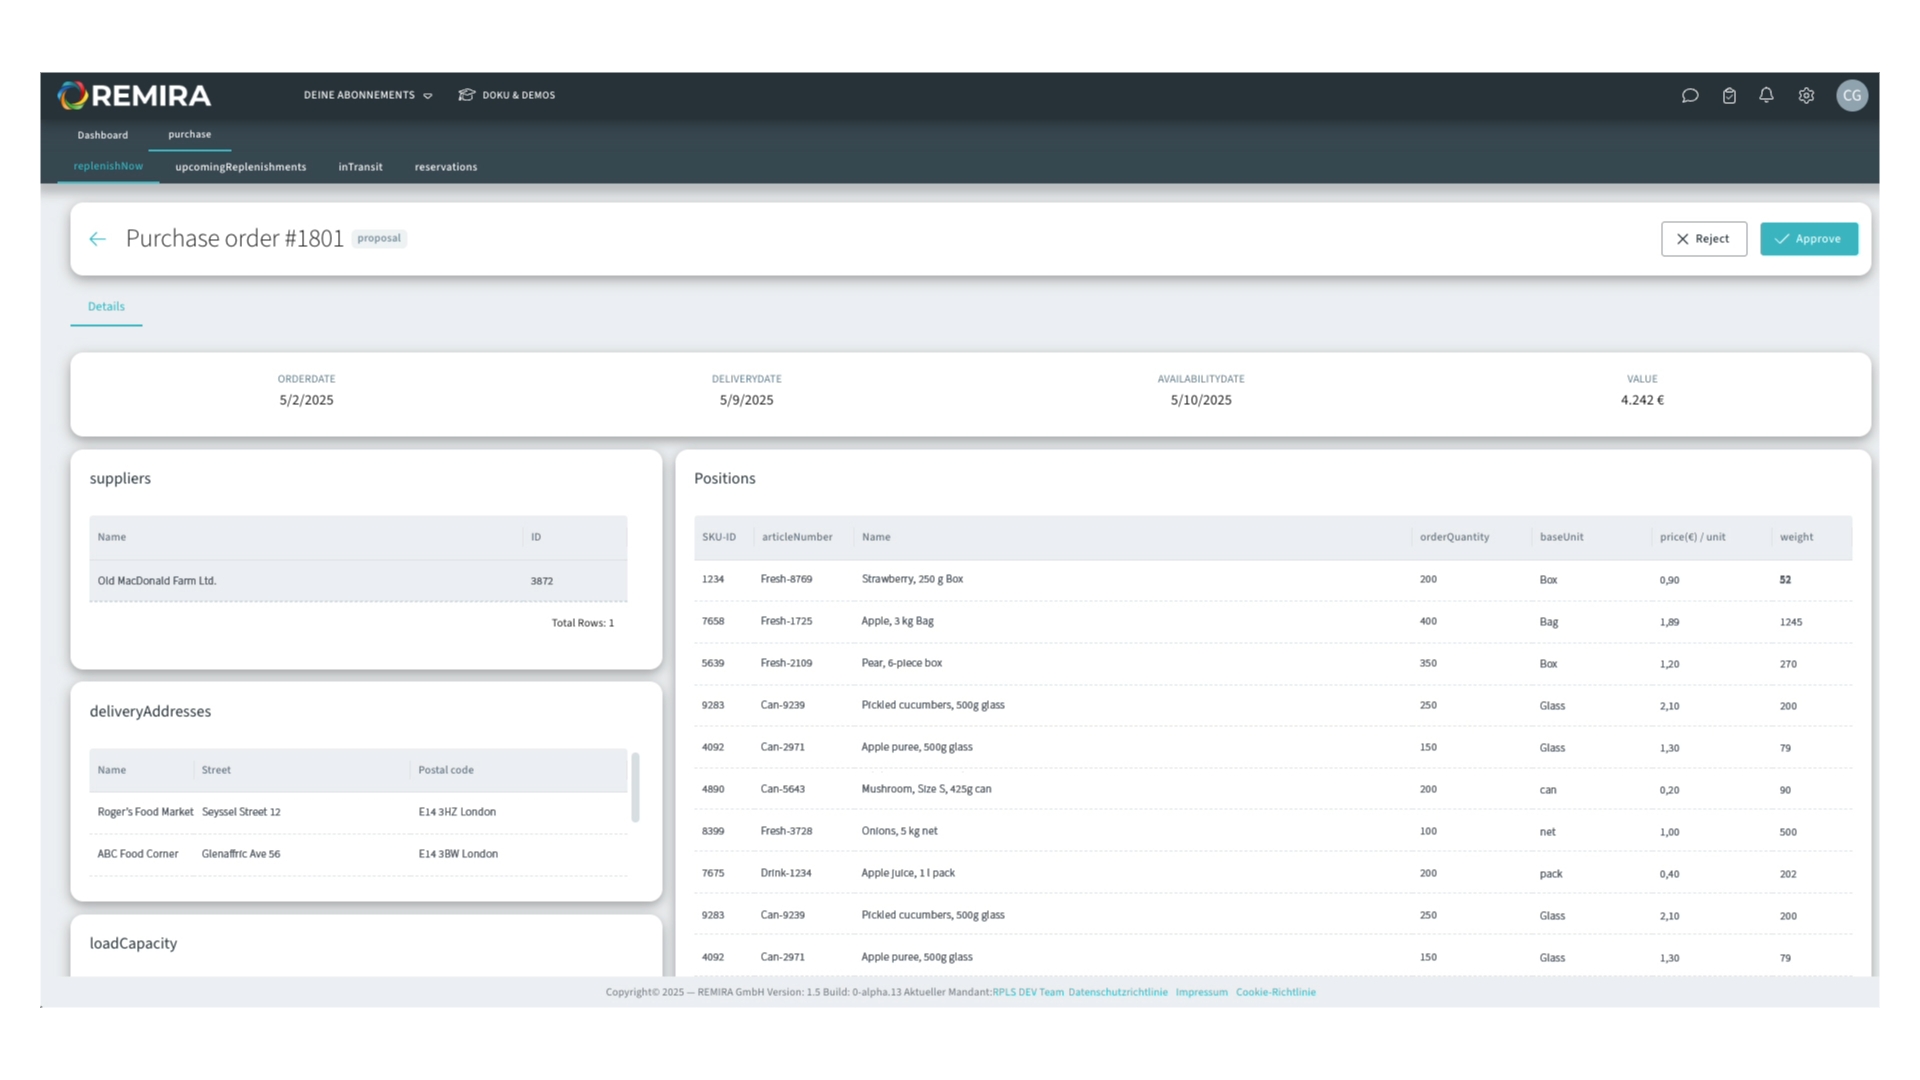Select the inTransit tab

click(360, 167)
